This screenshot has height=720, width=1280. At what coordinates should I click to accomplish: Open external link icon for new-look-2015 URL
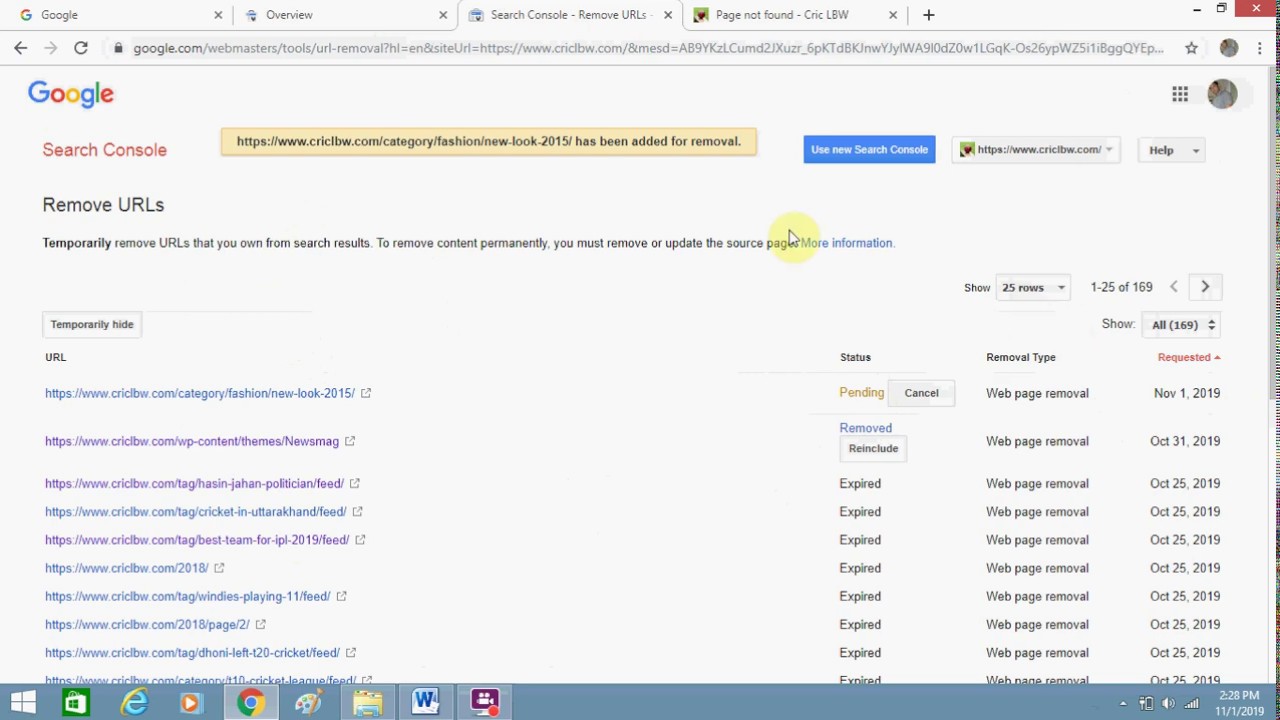(366, 393)
